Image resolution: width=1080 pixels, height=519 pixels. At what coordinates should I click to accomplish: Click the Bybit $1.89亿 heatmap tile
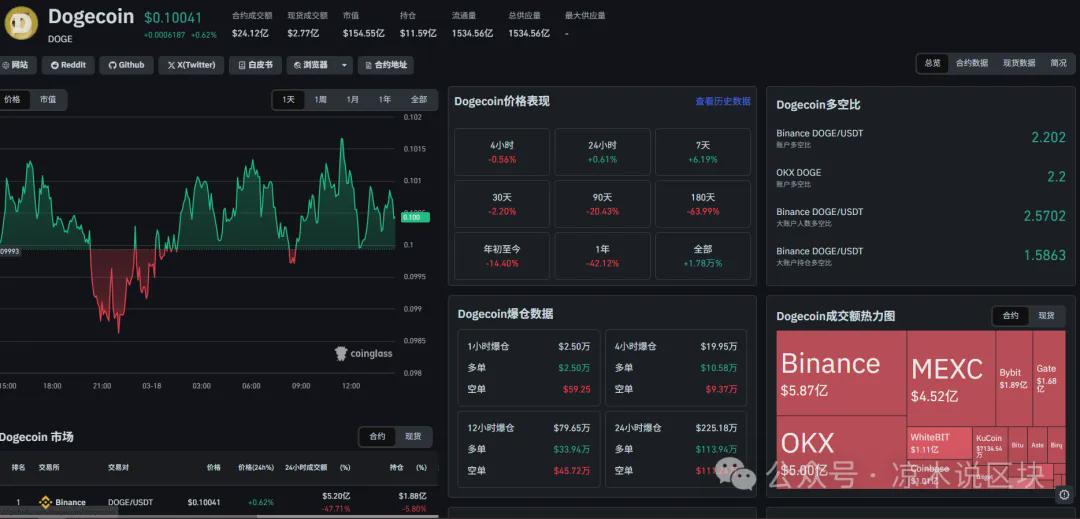pos(1014,379)
